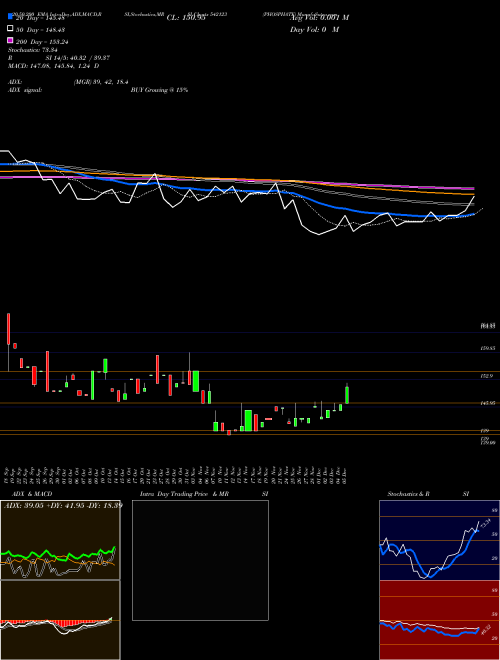The image size is (500, 660).
Task: Select the '200 Day - 158.24' label
Action: click(x=42, y=42)
